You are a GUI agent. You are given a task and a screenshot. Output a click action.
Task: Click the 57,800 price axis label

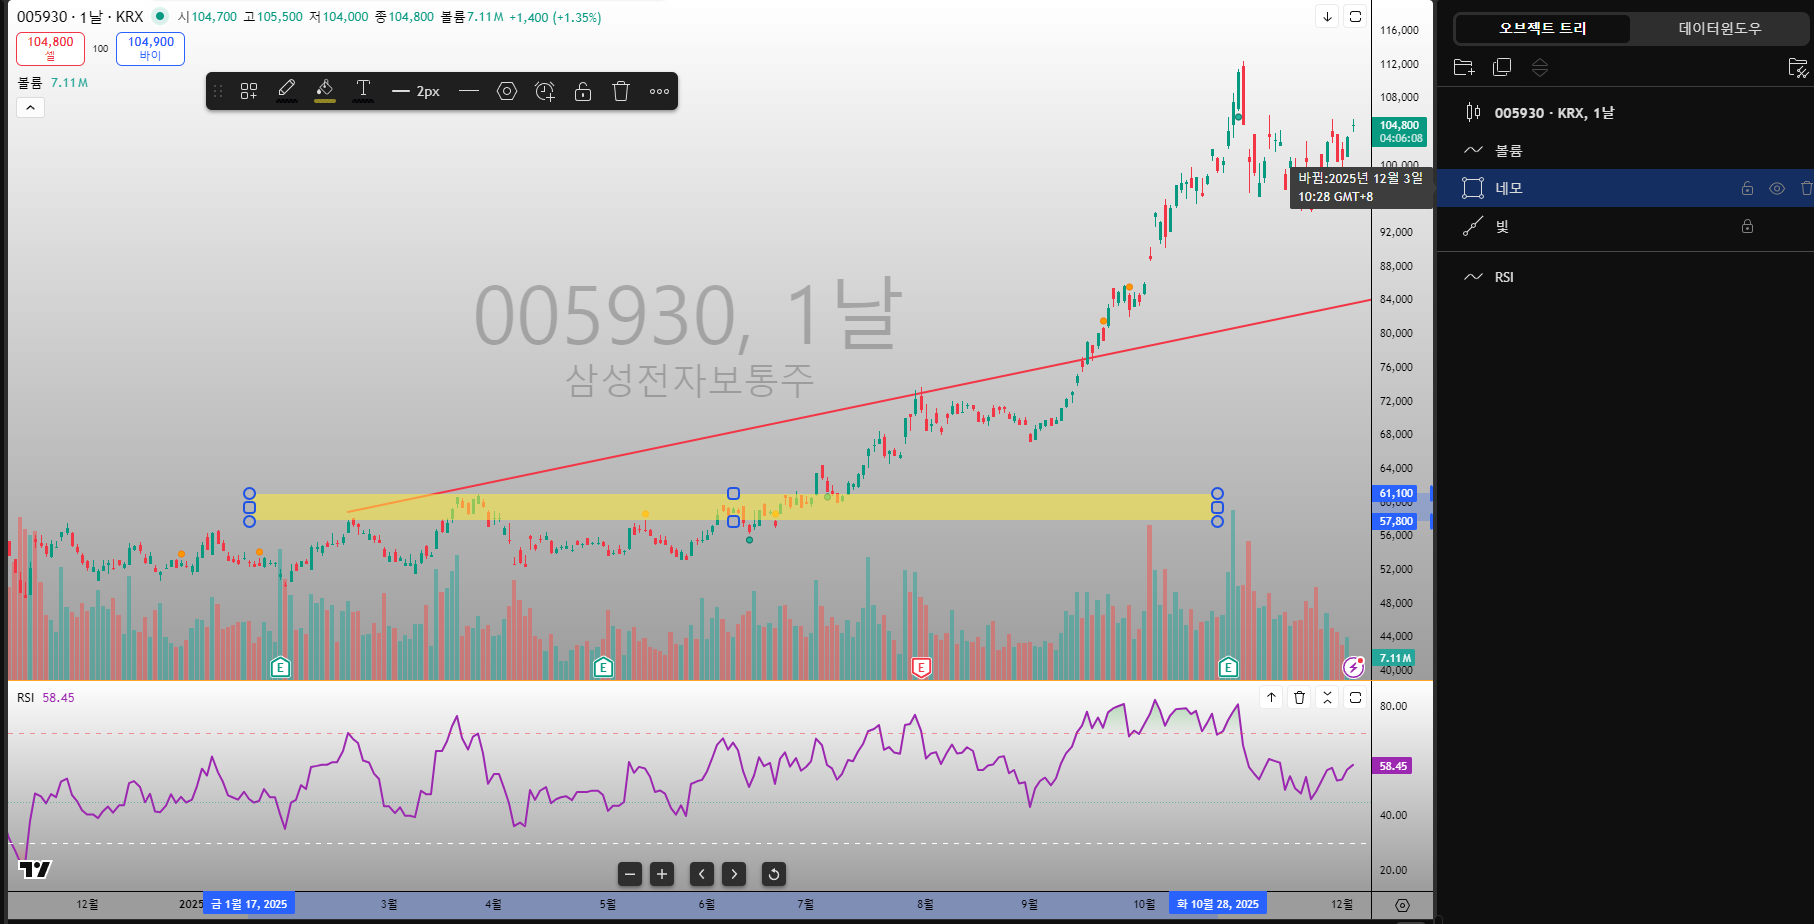point(1396,521)
